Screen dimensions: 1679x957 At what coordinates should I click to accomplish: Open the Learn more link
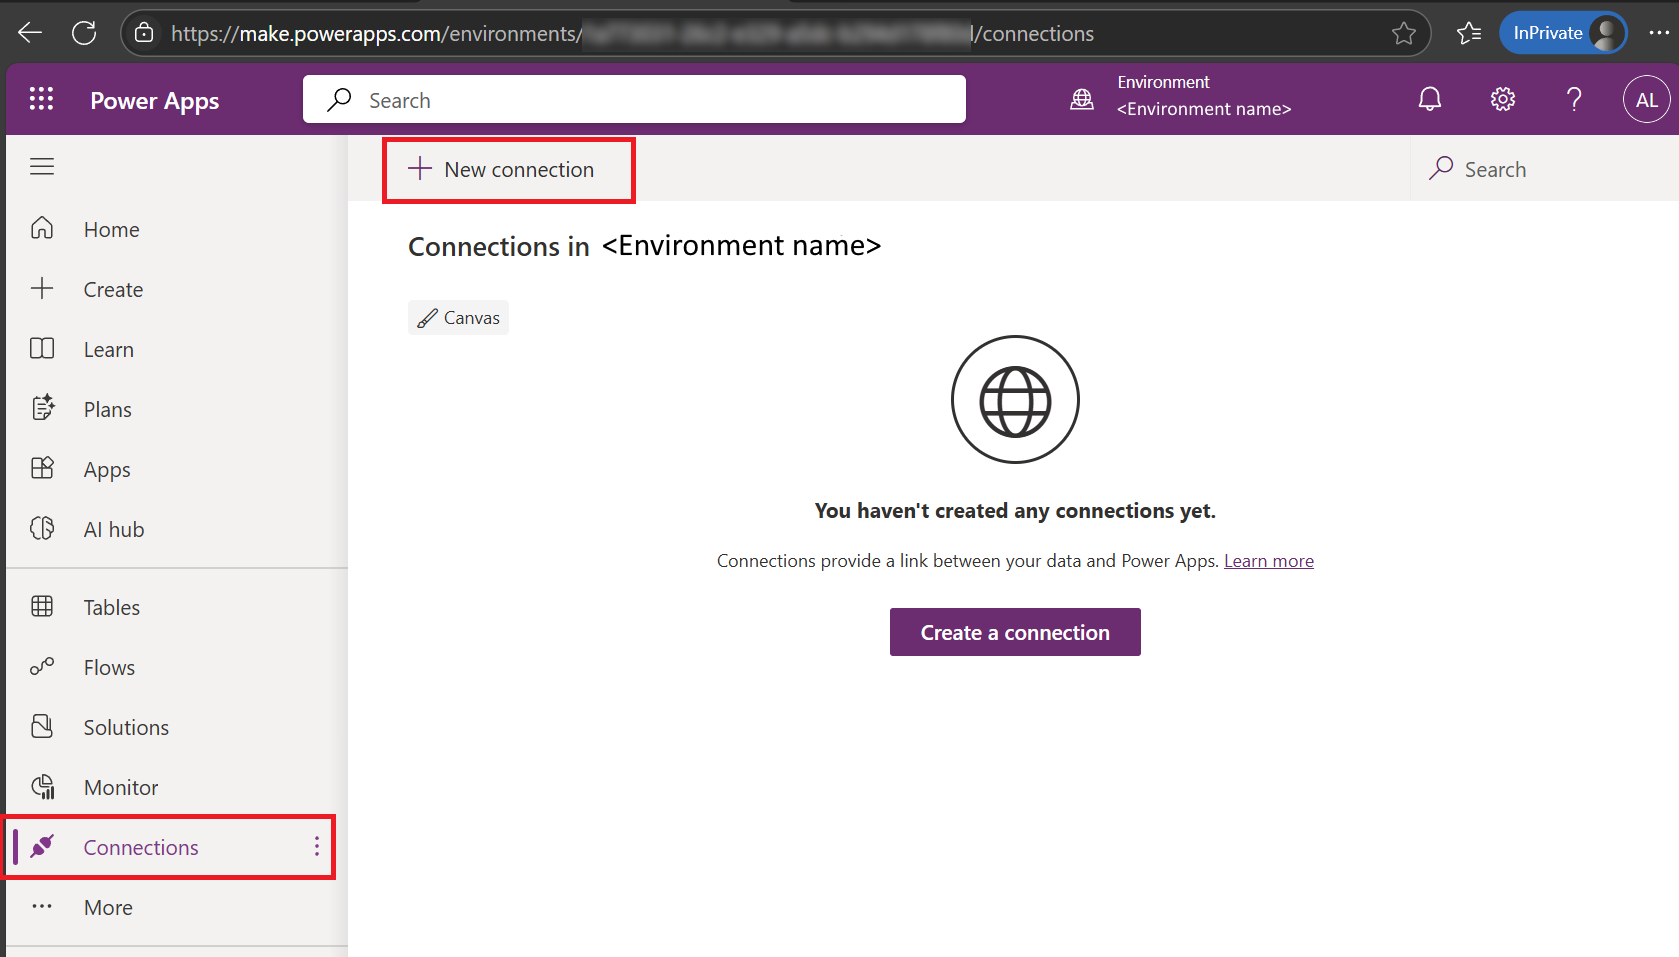1268,560
